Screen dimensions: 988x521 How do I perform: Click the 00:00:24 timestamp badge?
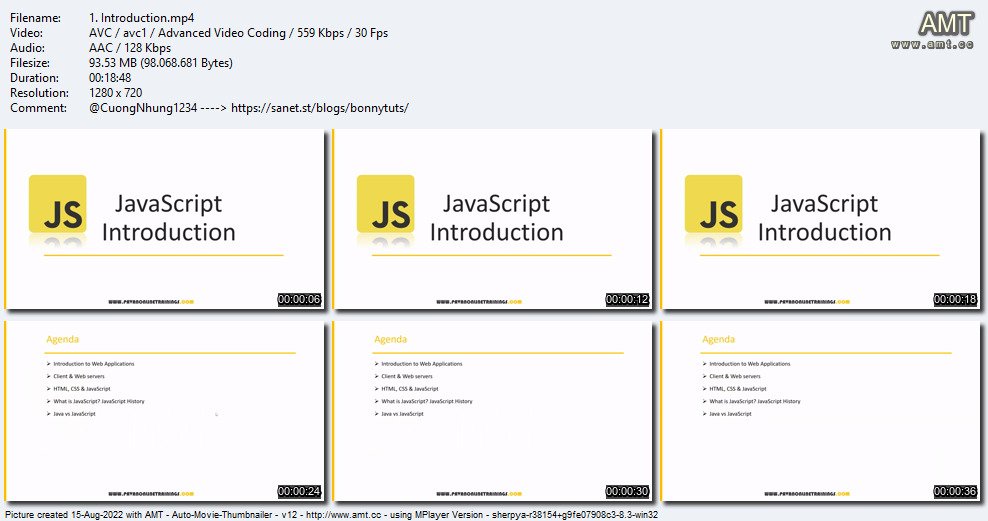coord(299,491)
